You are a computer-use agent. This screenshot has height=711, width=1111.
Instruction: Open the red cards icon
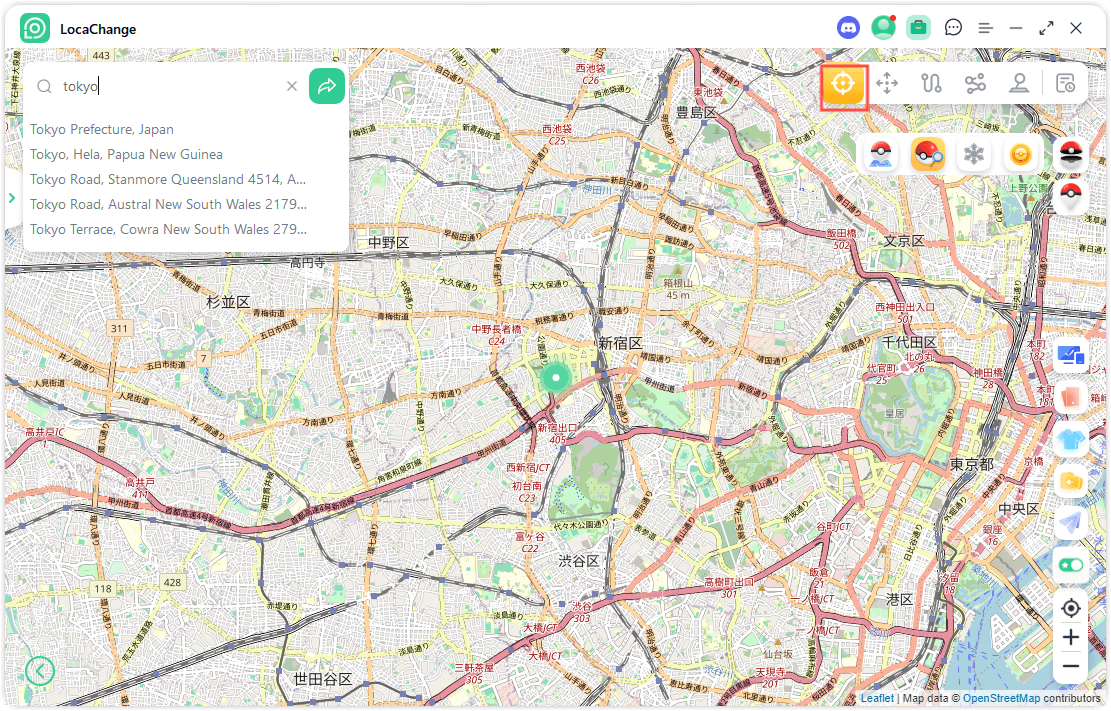[x=1070, y=397]
